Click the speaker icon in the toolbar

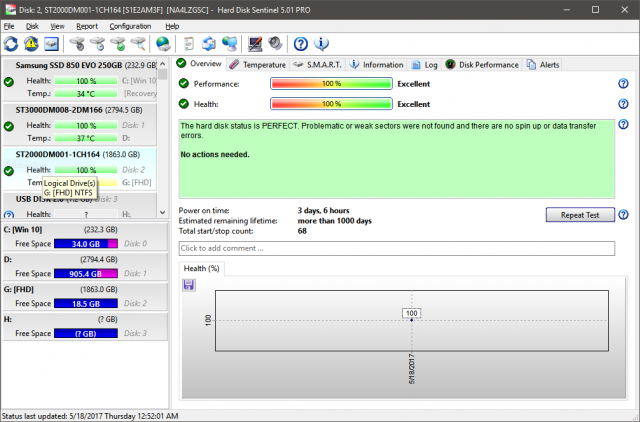click(274, 44)
